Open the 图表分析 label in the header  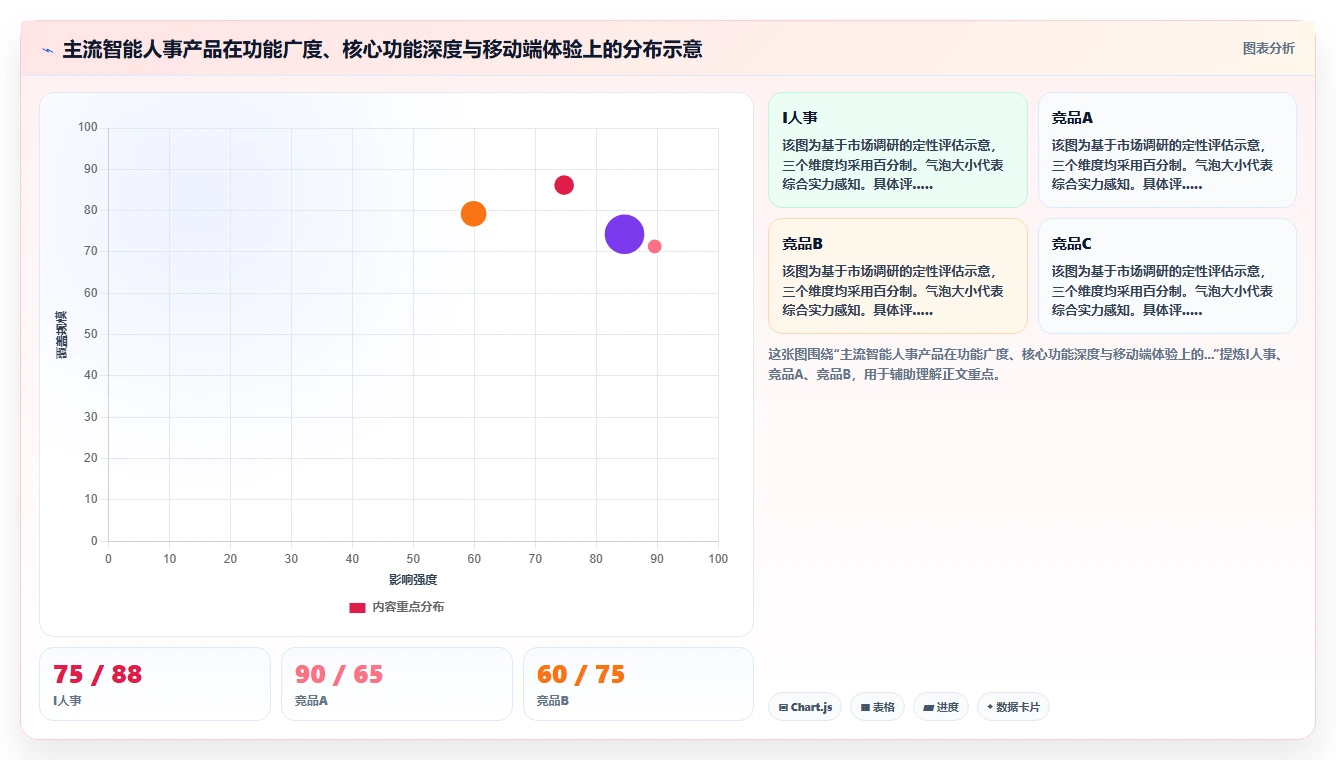(1268, 48)
